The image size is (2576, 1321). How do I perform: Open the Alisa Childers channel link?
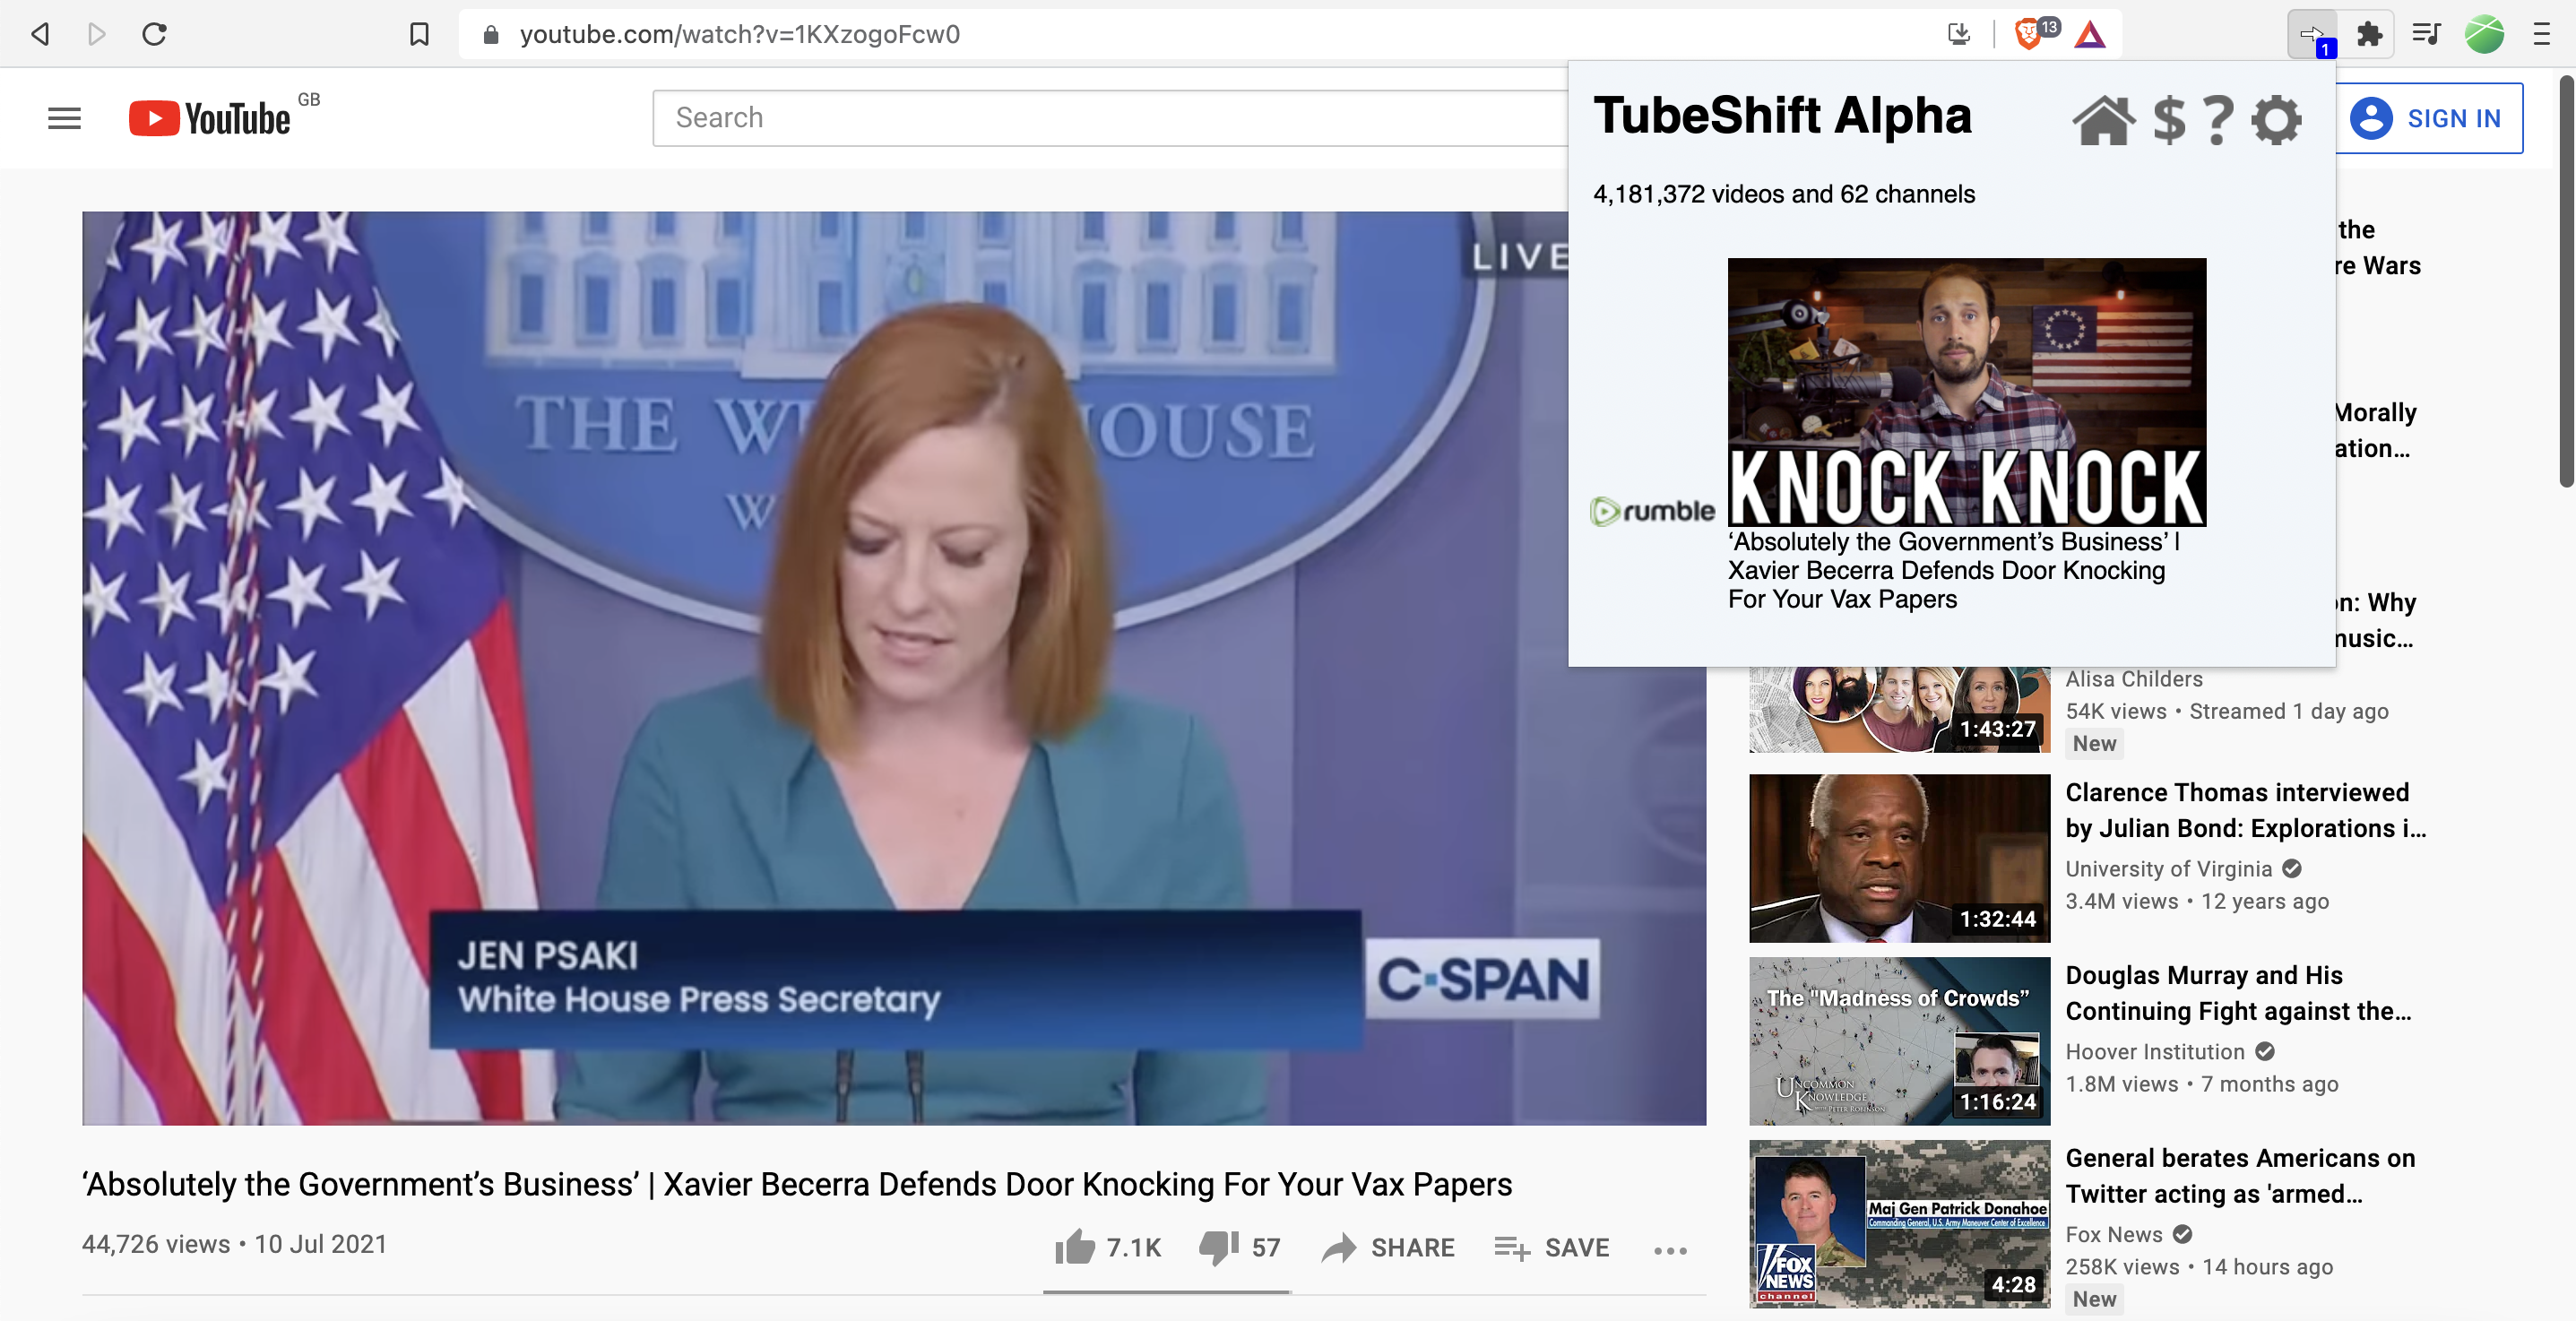tap(2134, 679)
